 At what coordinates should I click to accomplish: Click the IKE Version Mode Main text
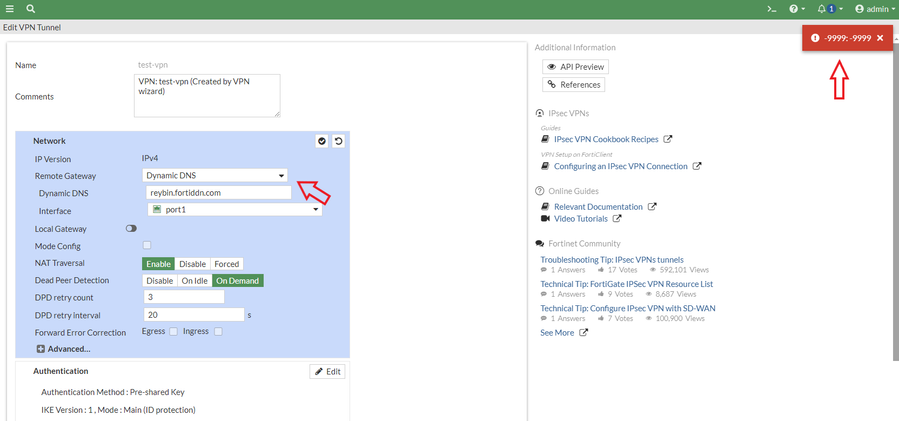click(119, 410)
